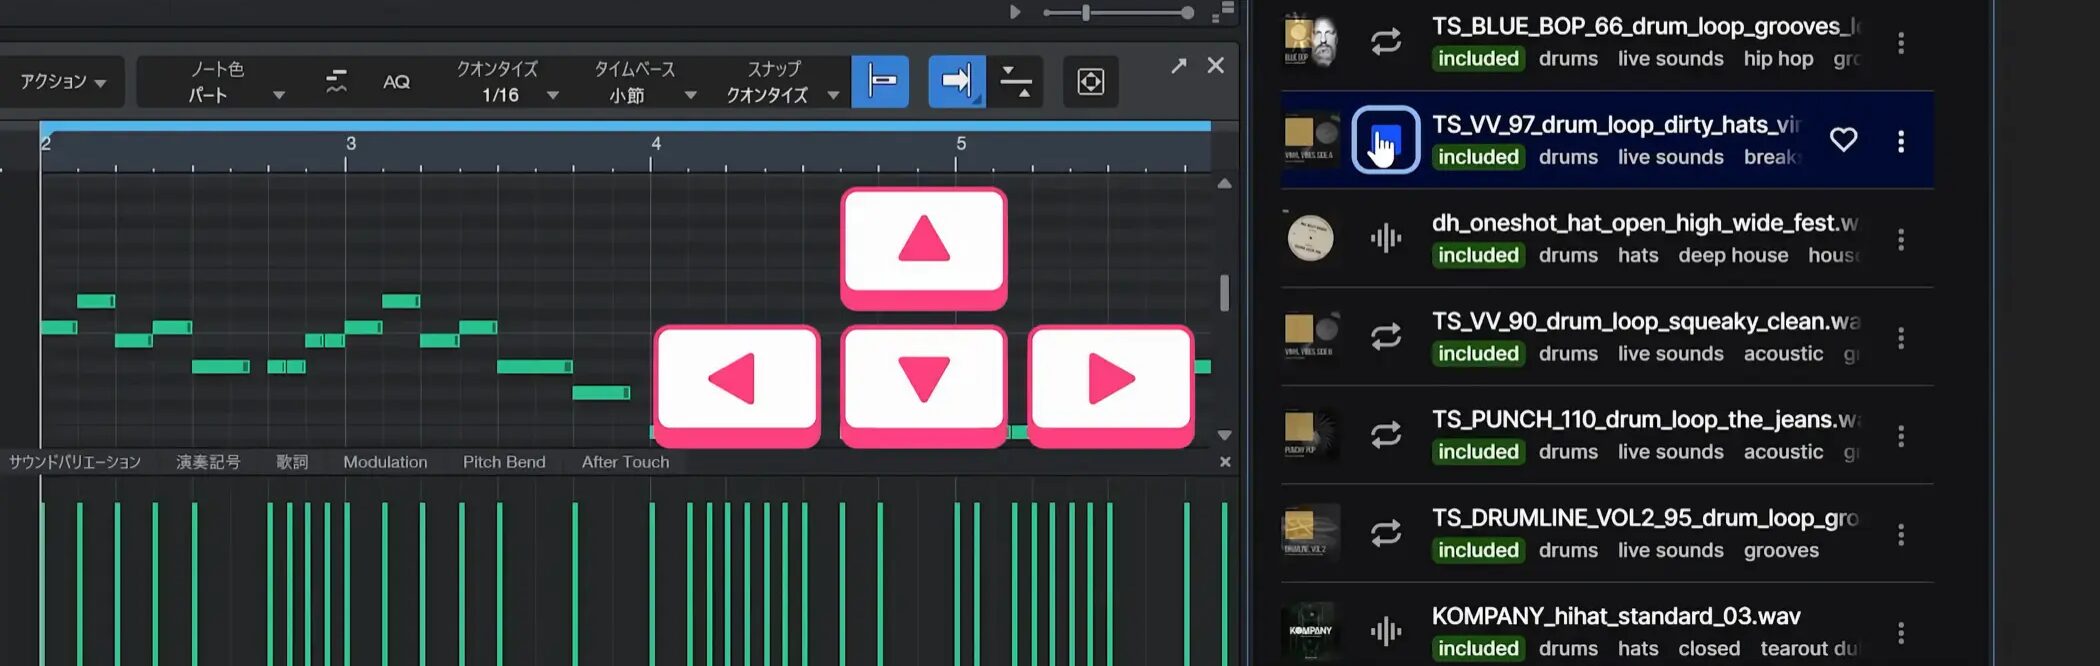2100x666 pixels.
Task: Click waveform icon for KOMPANY_hihat_standard_03
Action: pyautogui.click(x=1386, y=631)
